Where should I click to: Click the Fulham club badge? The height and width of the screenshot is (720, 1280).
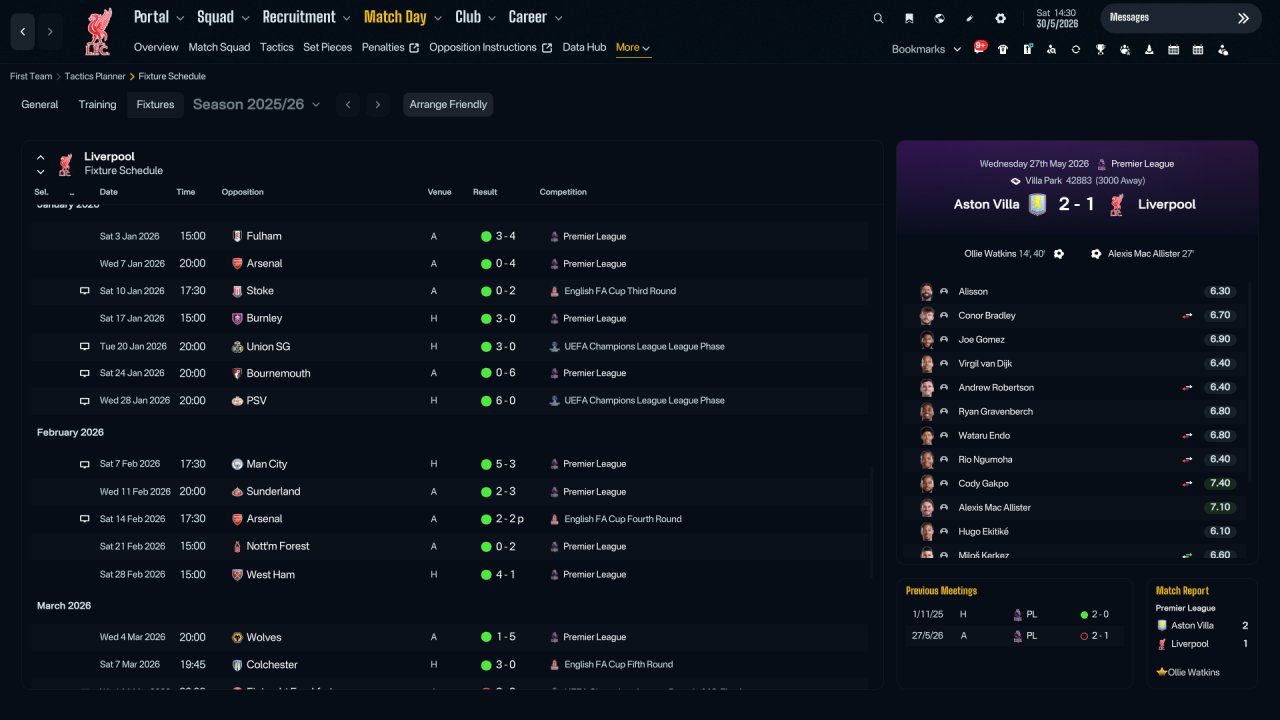coord(237,236)
